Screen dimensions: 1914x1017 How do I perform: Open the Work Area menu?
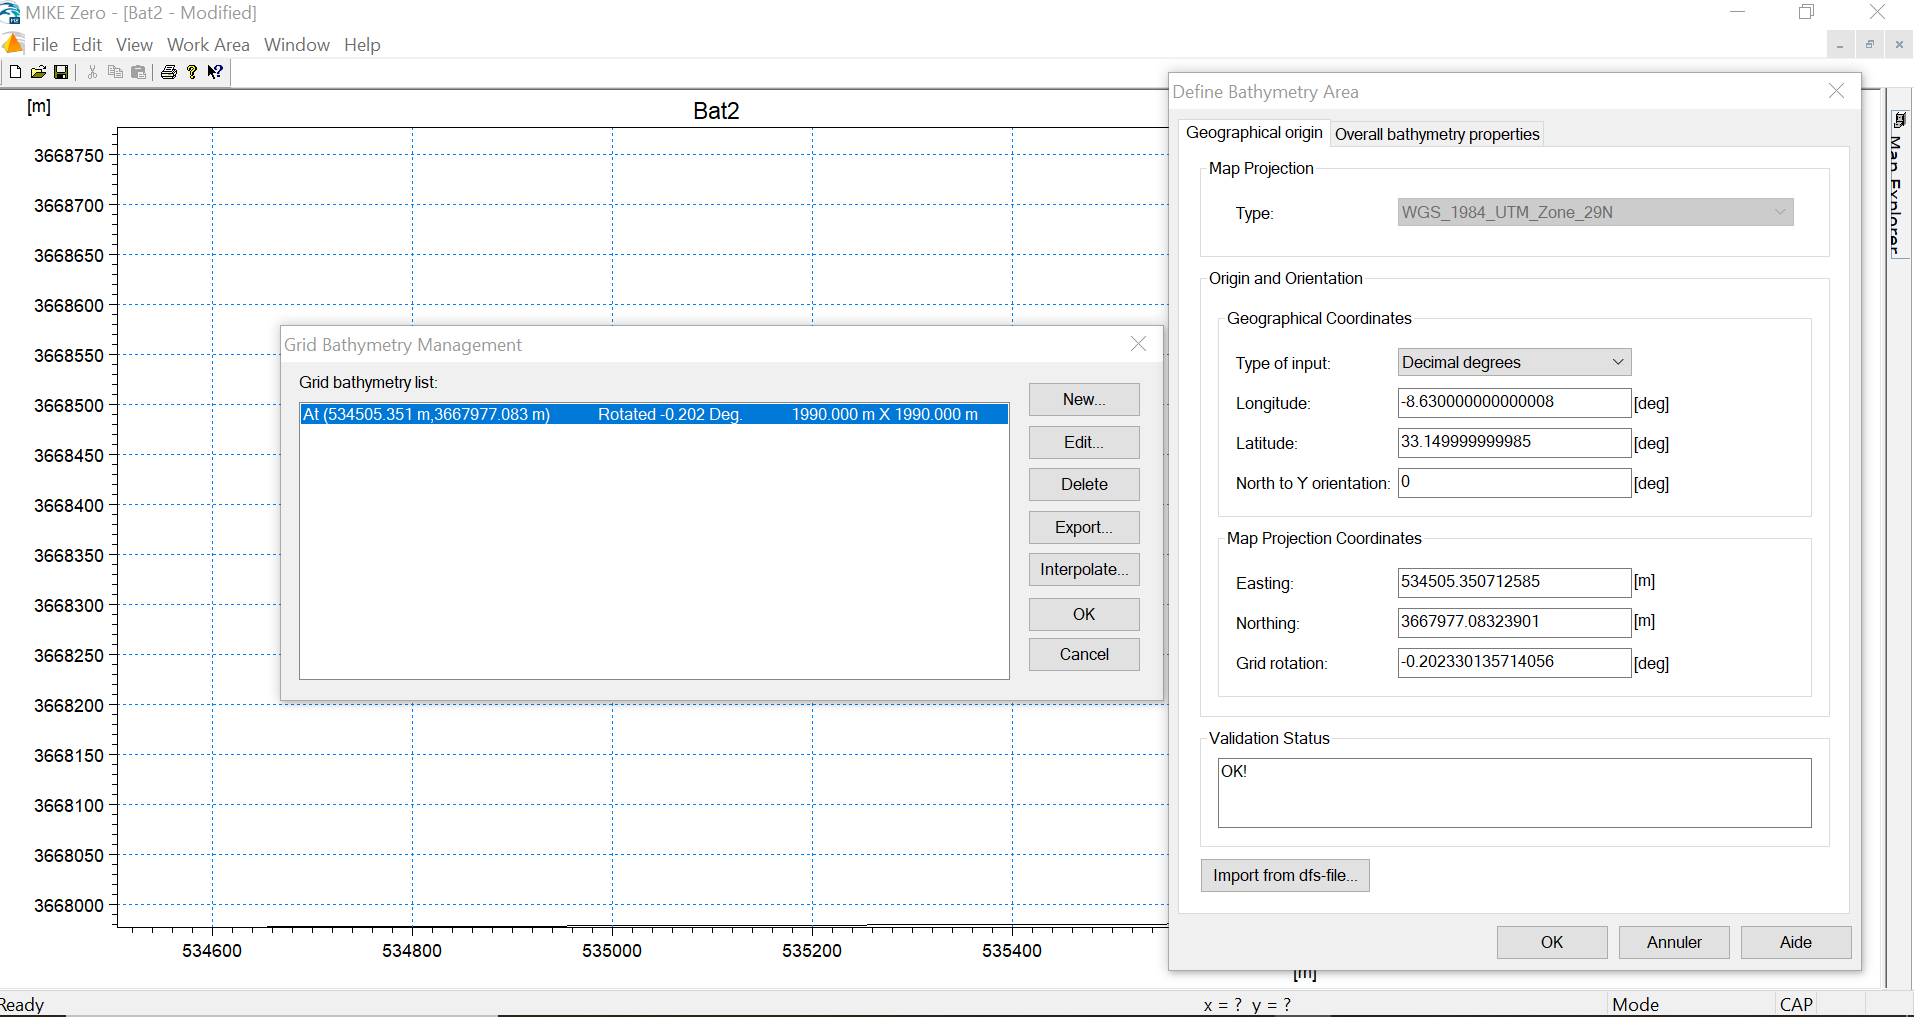coord(208,45)
